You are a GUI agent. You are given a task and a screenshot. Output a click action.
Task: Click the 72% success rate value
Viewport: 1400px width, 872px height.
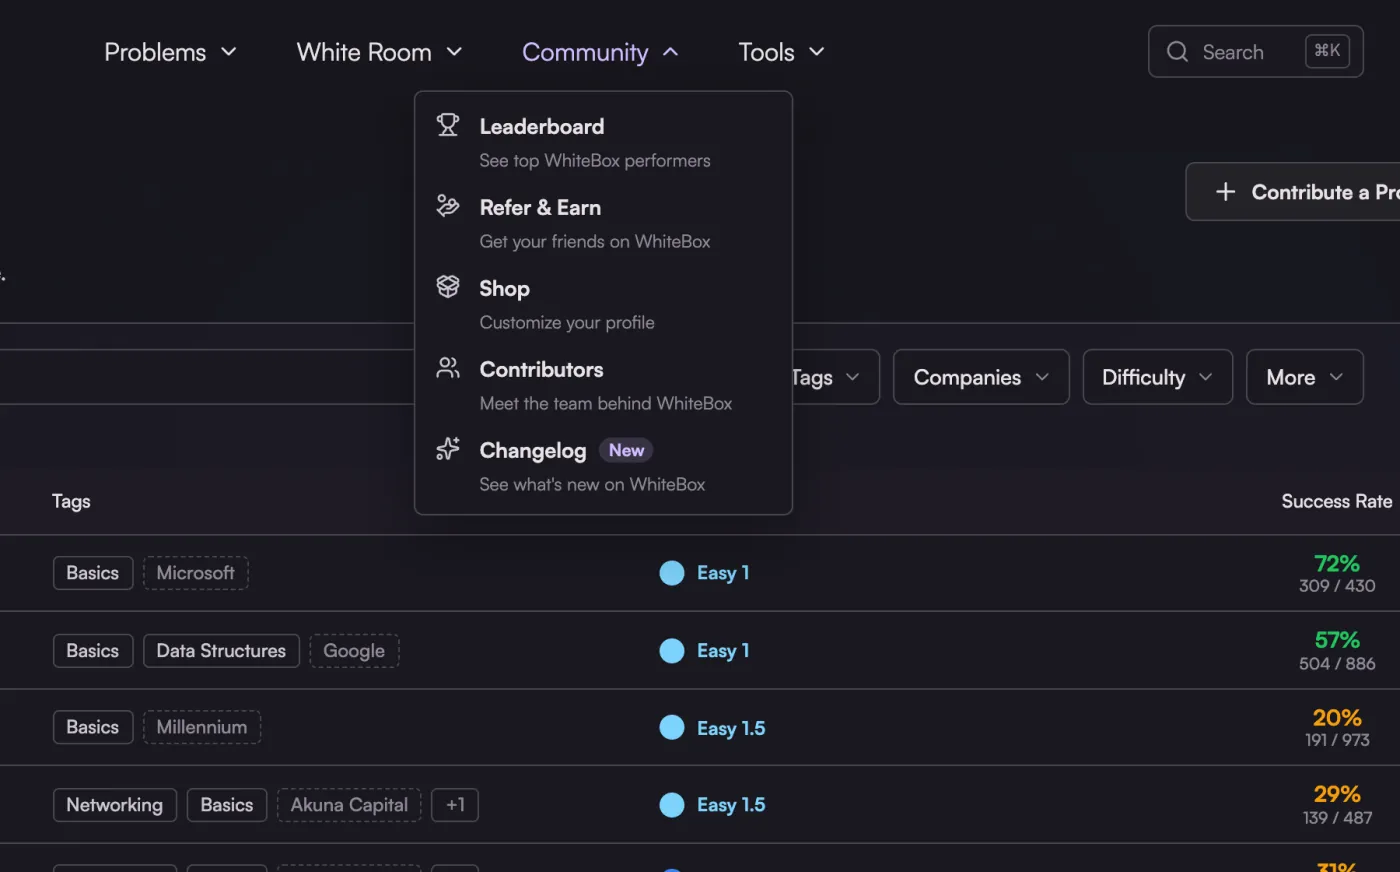click(x=1337, y=563)
